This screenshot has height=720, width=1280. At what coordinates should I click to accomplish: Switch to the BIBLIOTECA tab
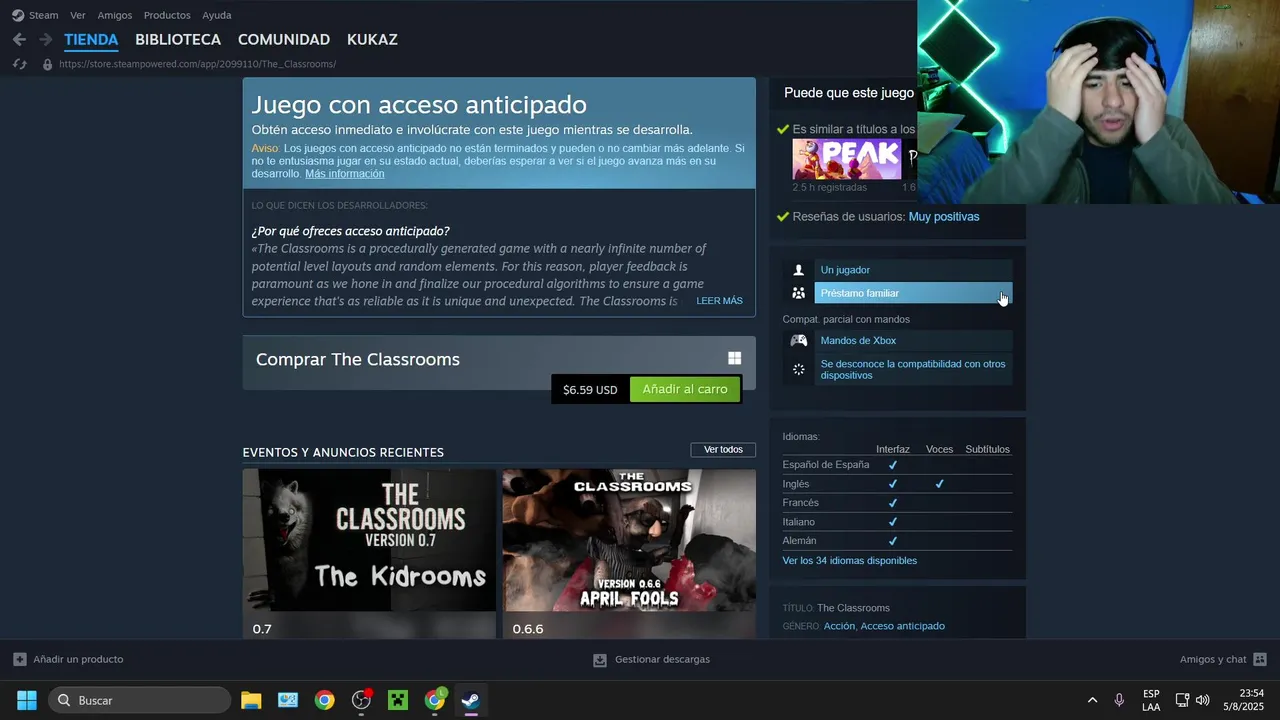tap(178, 40)
